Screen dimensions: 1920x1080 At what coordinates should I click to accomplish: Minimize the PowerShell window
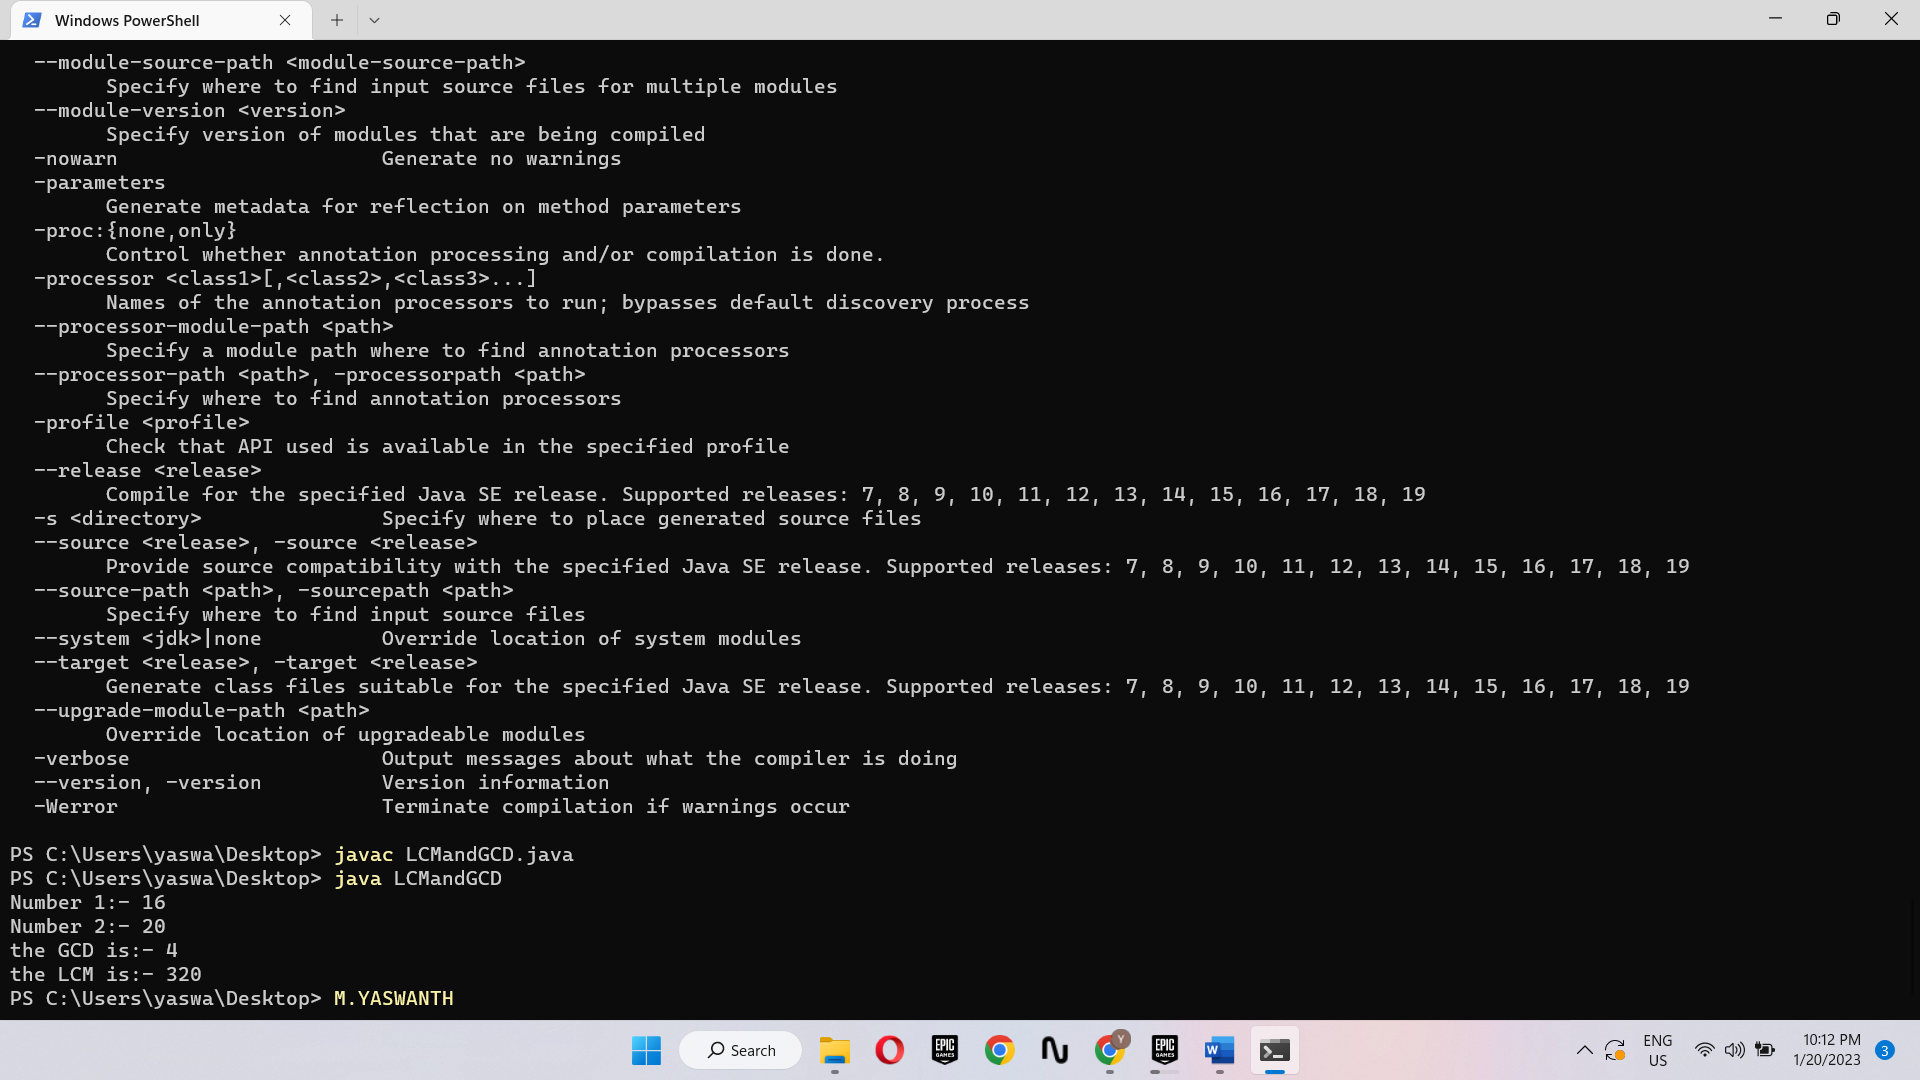click(x=1775, y=19)
